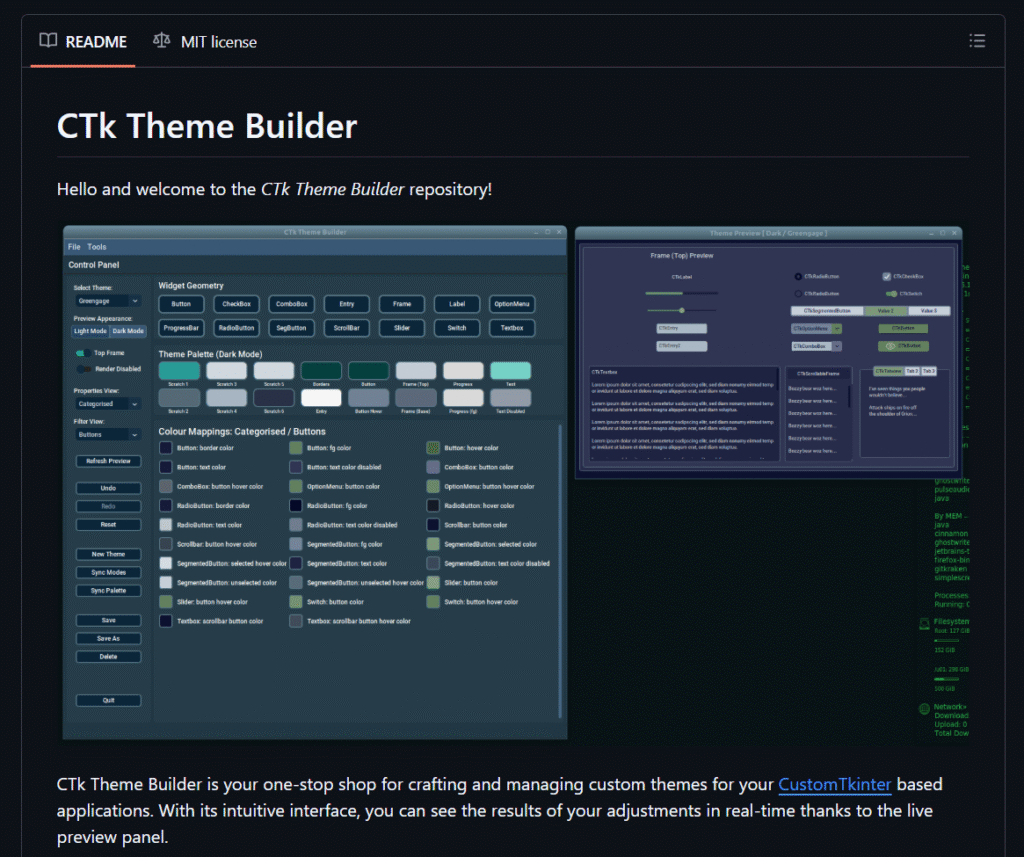This screenshot has height=857, width=1024.
Task: Click inside the CTkTextbox lorem ipsum area
Action: [x=684, y=413]
